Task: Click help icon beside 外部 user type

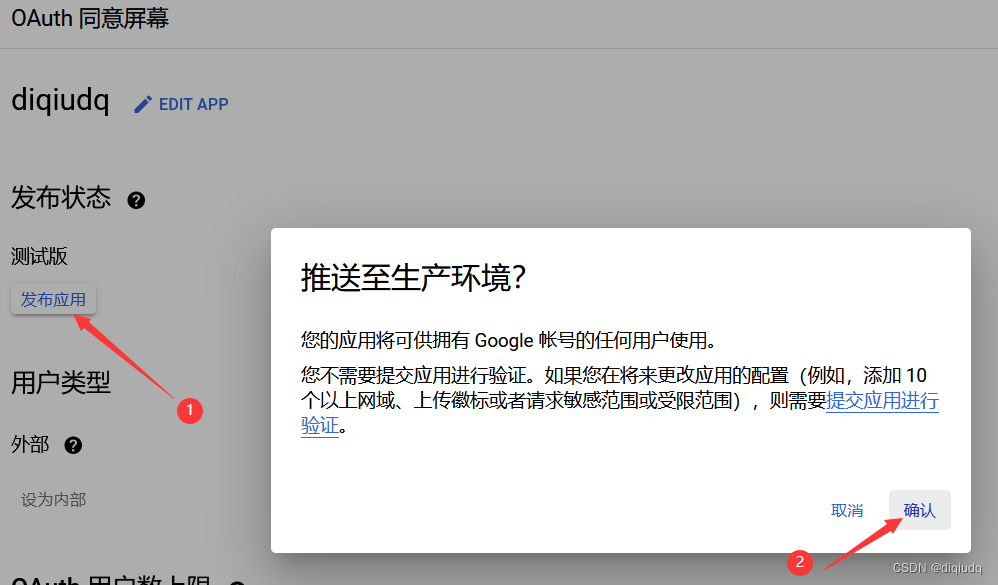Action: [73, 445]
